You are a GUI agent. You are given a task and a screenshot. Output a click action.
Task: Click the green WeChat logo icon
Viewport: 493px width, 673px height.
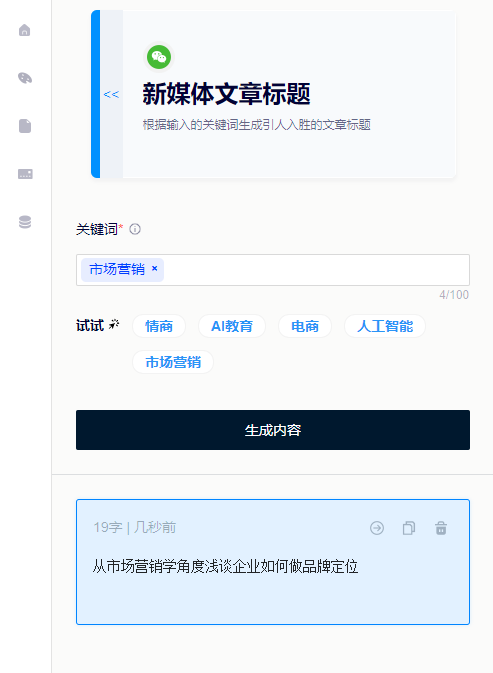coord(159,57)
